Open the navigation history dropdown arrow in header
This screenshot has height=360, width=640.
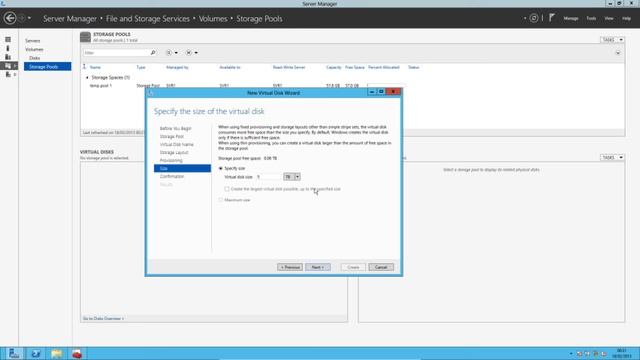29,18
